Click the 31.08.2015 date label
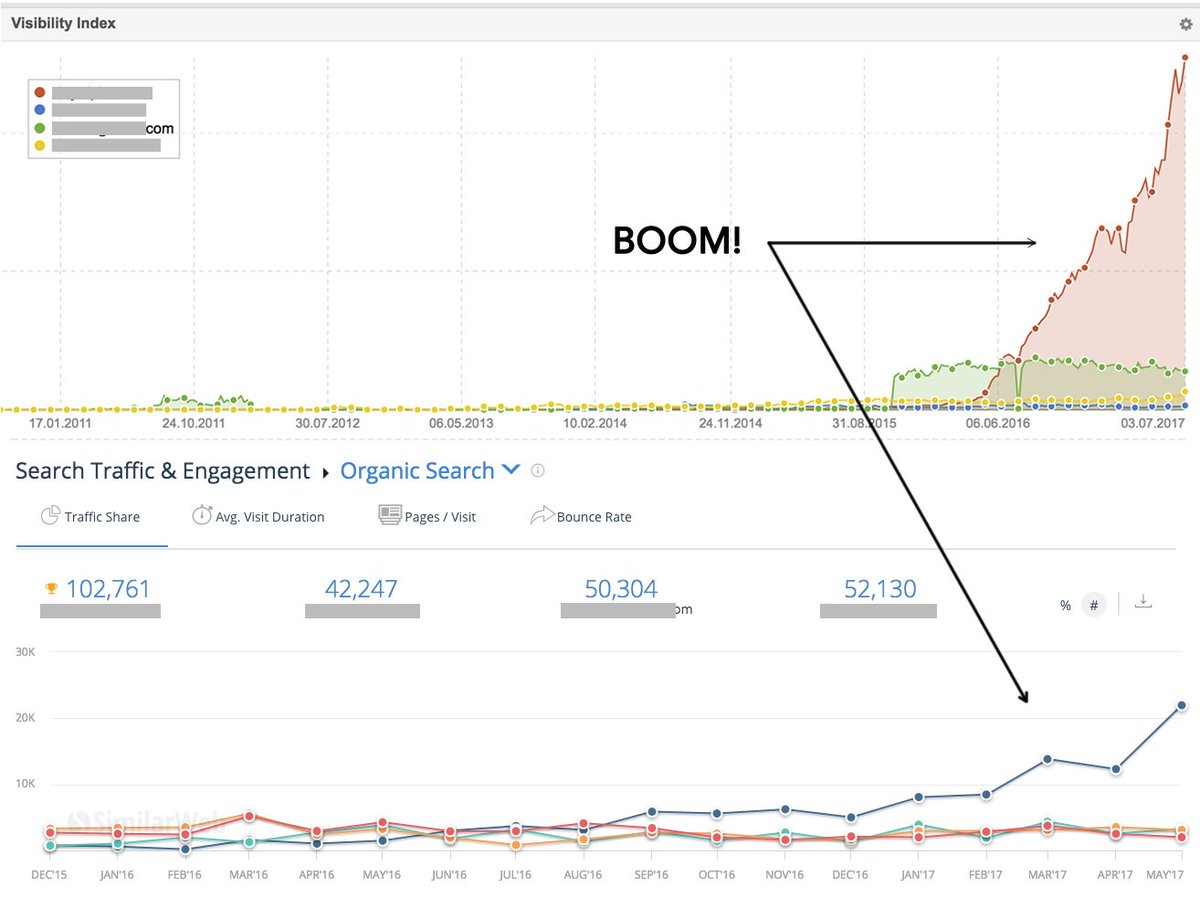The image size is (1200, 897). [863, 424]
